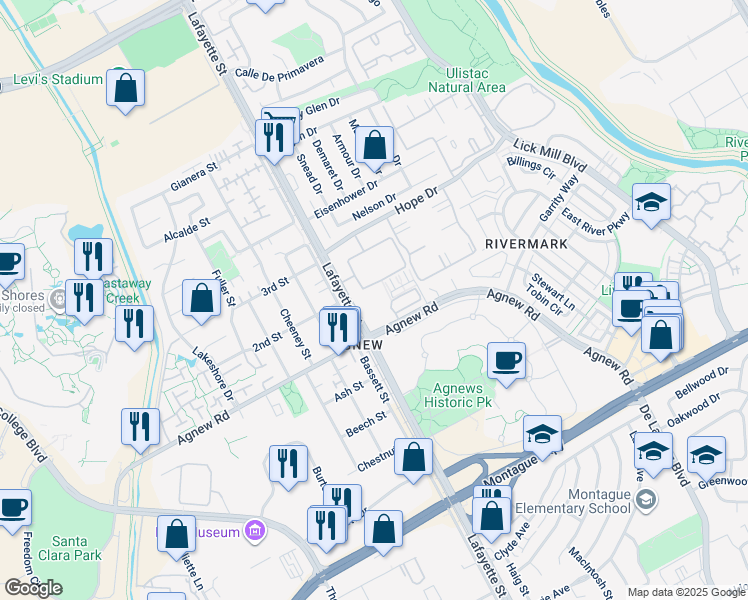The height and width of the screenshot is (600, 748).
Task: Open the restaurant marker on lower-left Agnew Rd
Action: pyautogui.click(x=140, y=427)
